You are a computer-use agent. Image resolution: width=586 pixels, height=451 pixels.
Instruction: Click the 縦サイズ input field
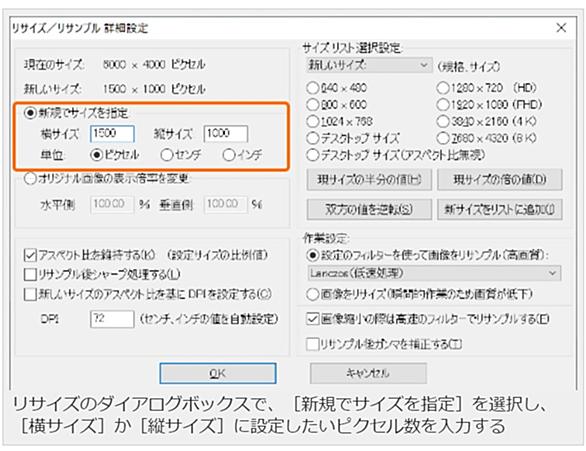click(x=226, y=133)
